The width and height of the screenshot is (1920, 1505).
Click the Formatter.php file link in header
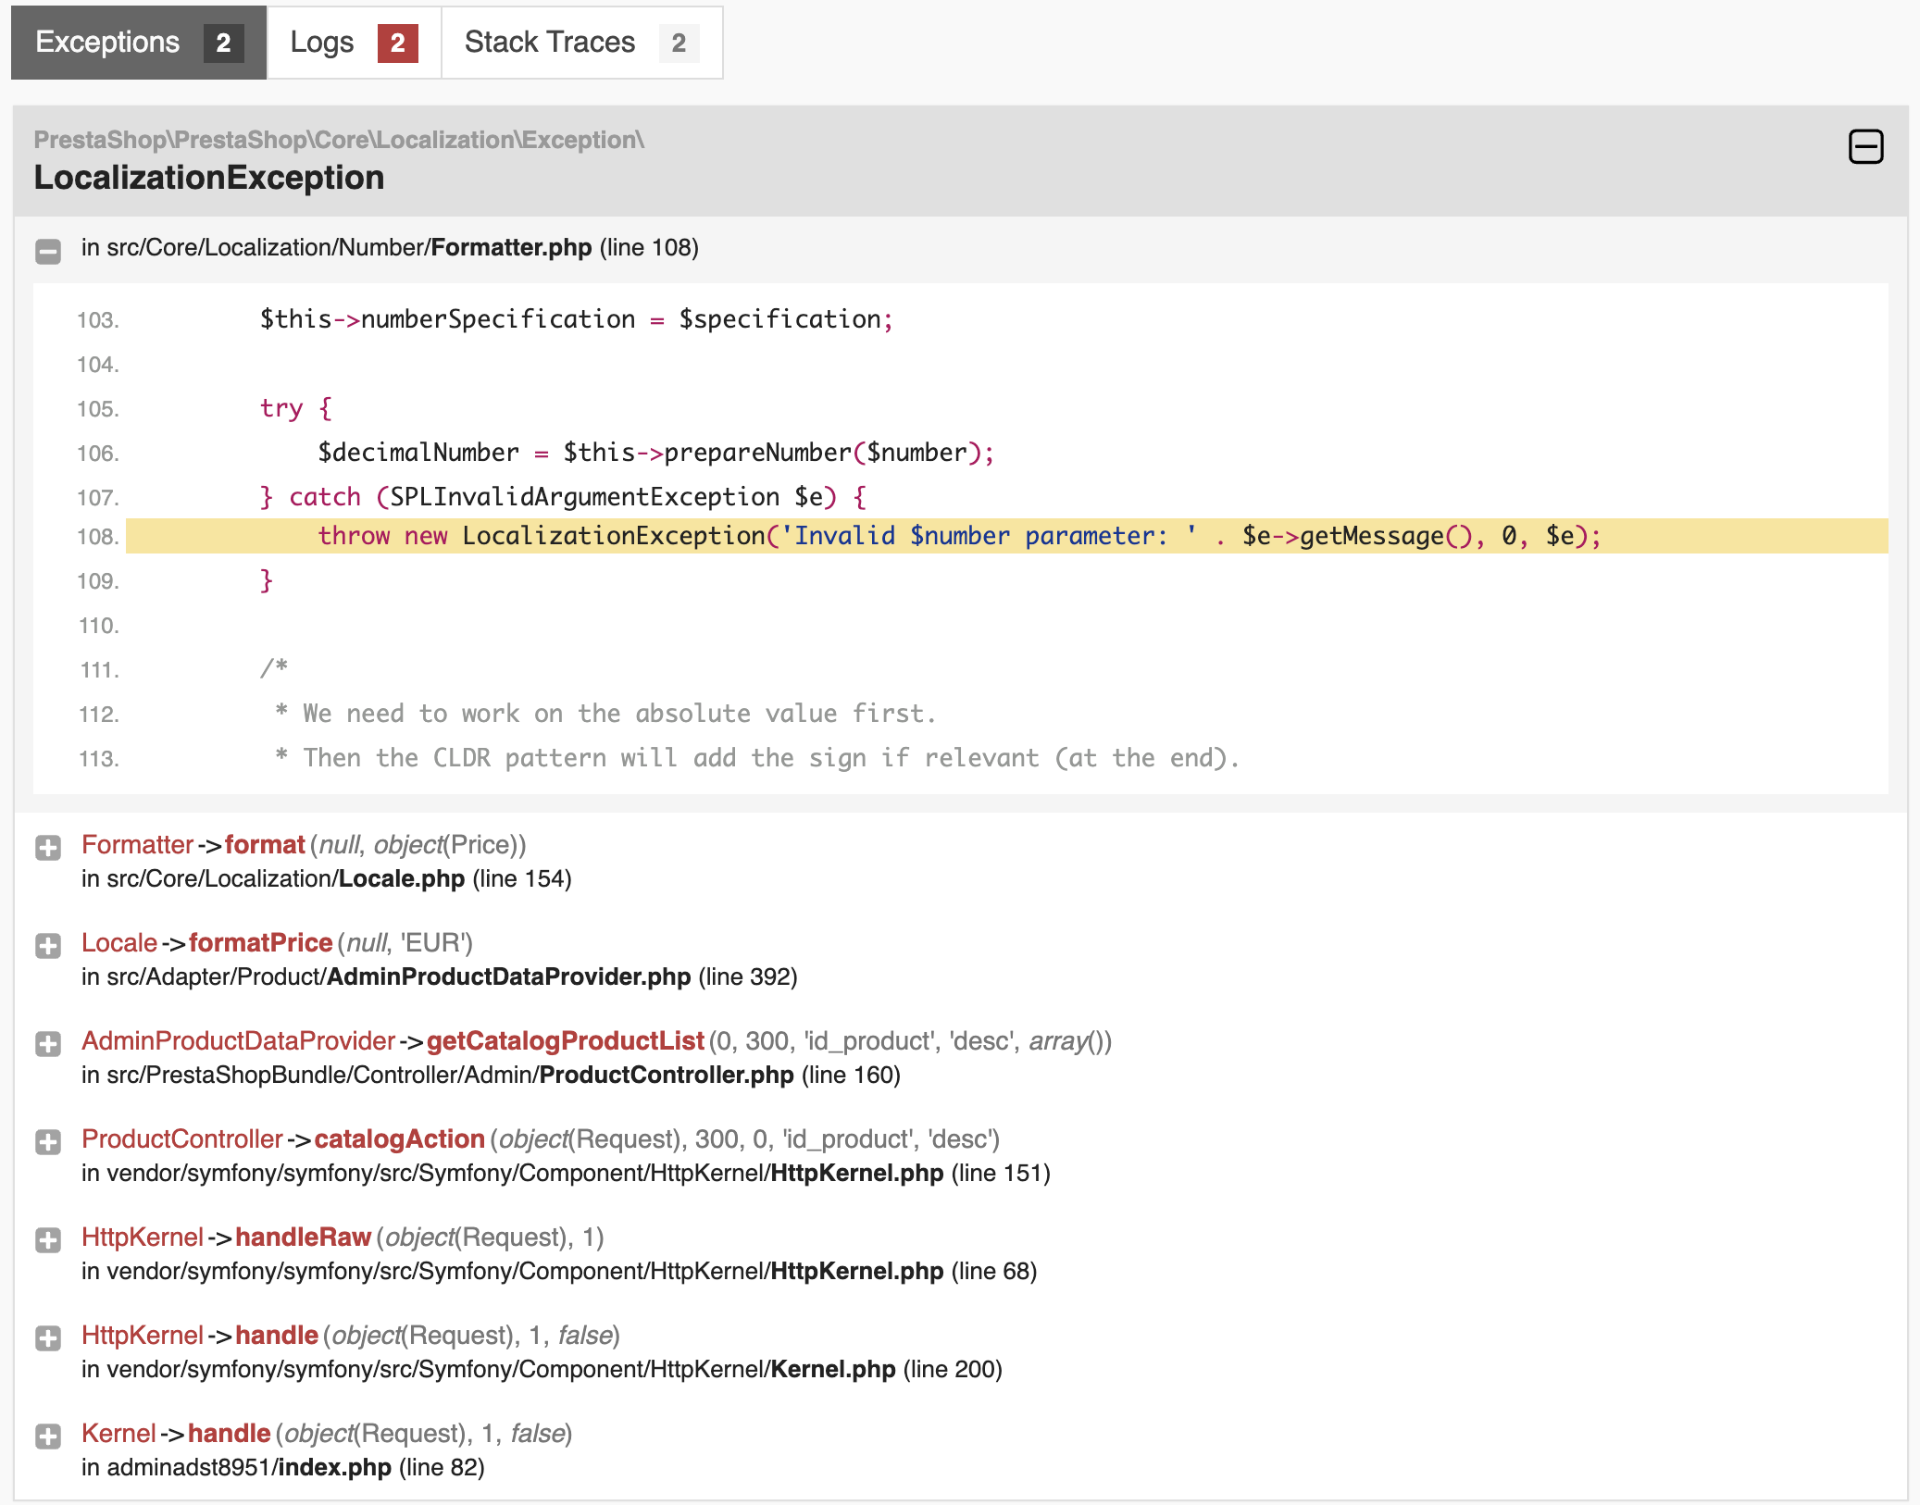point(511,247)
